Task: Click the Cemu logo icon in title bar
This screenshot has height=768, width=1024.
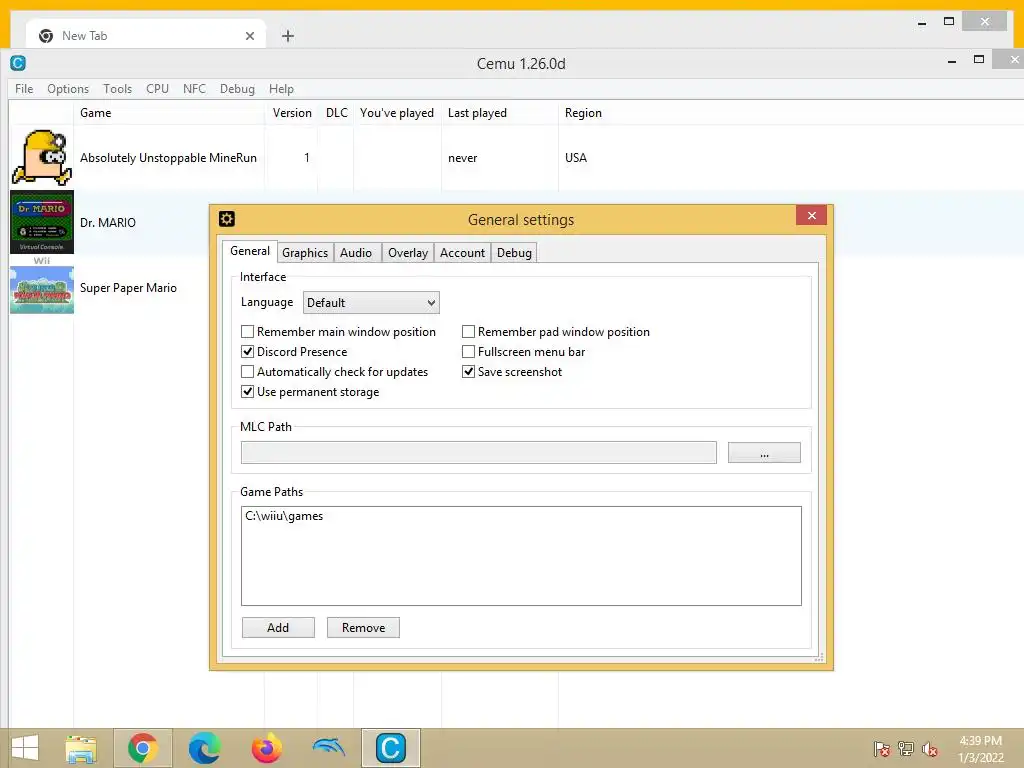Action: point(18,63)
